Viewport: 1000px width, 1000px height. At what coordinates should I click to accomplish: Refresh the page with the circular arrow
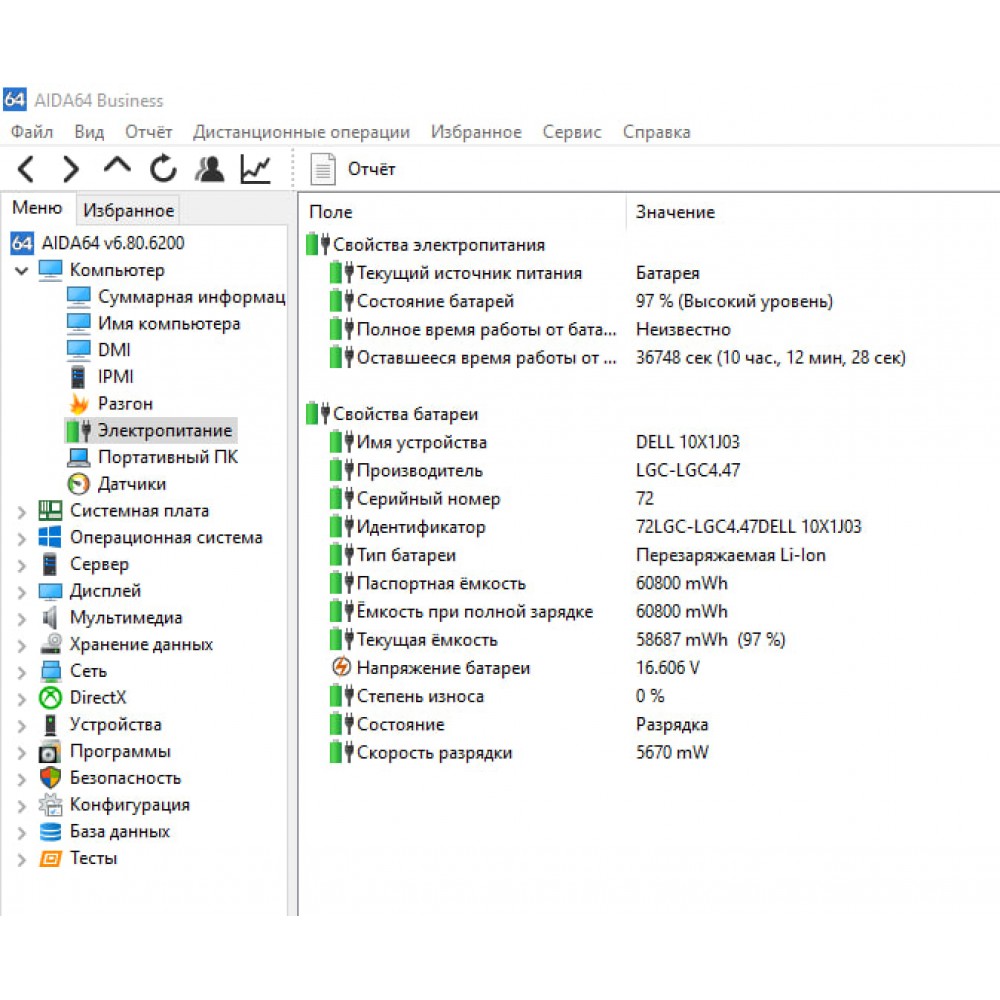tap(163, 168)
